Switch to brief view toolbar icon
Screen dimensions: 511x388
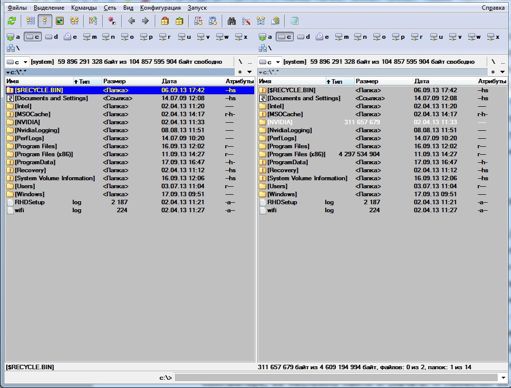(x=30, y=21)
